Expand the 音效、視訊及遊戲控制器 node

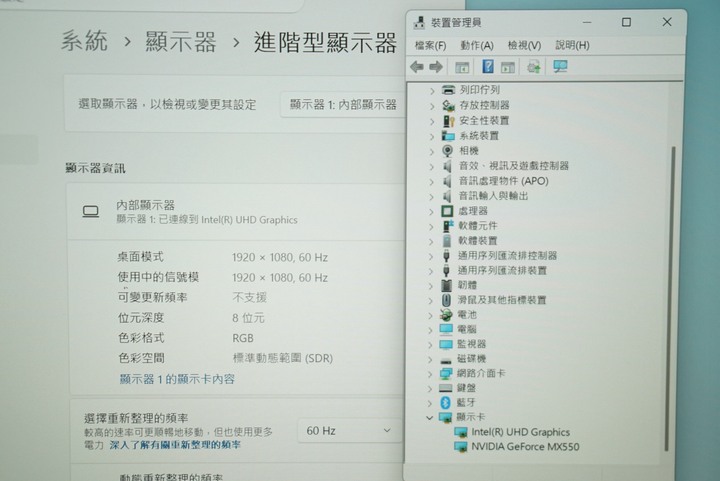coord(431,167)
